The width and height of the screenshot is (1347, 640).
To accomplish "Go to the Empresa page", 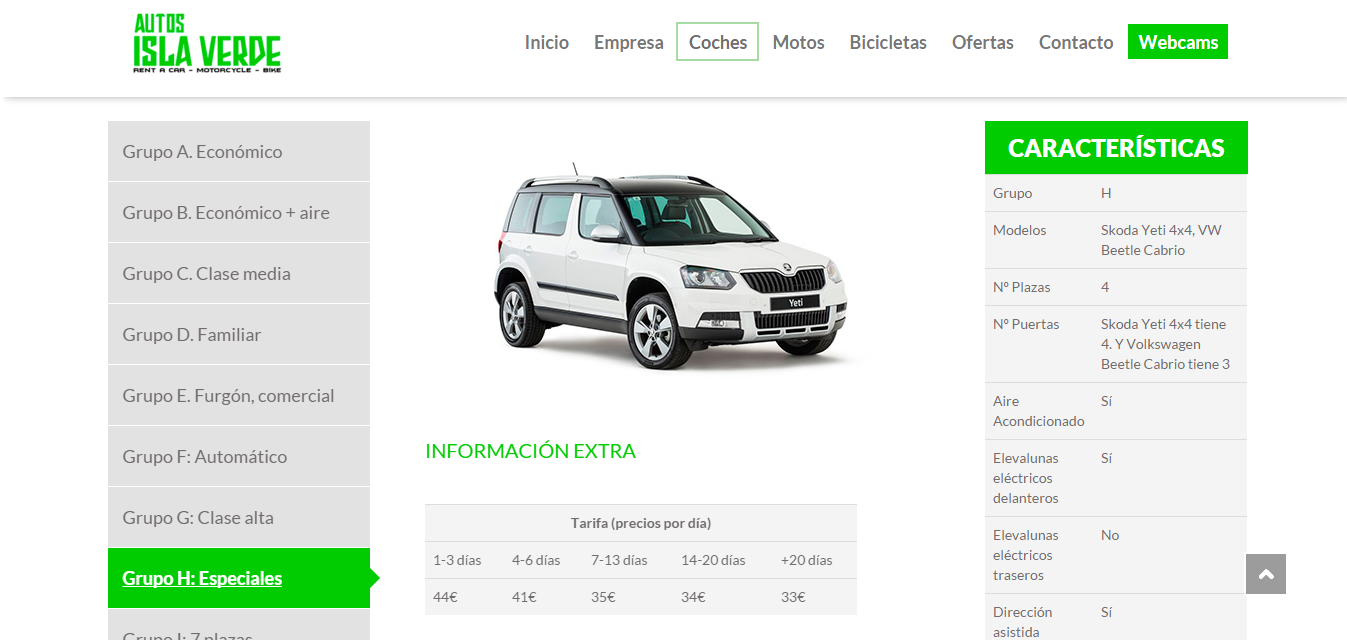I will [x=629, y=42].
